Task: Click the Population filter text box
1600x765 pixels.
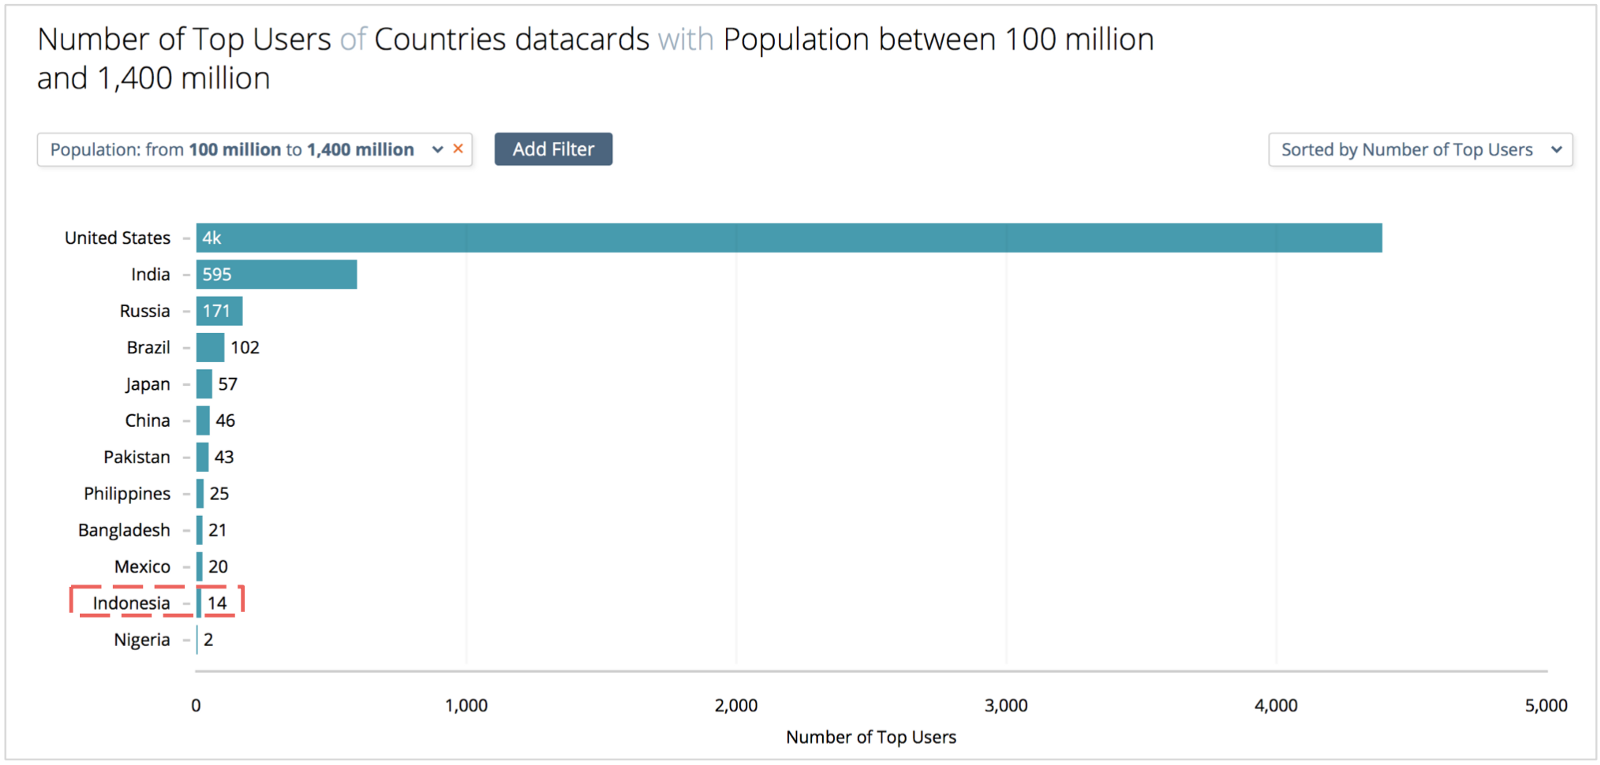Action: pyautogui.click(x=232, y=149)
